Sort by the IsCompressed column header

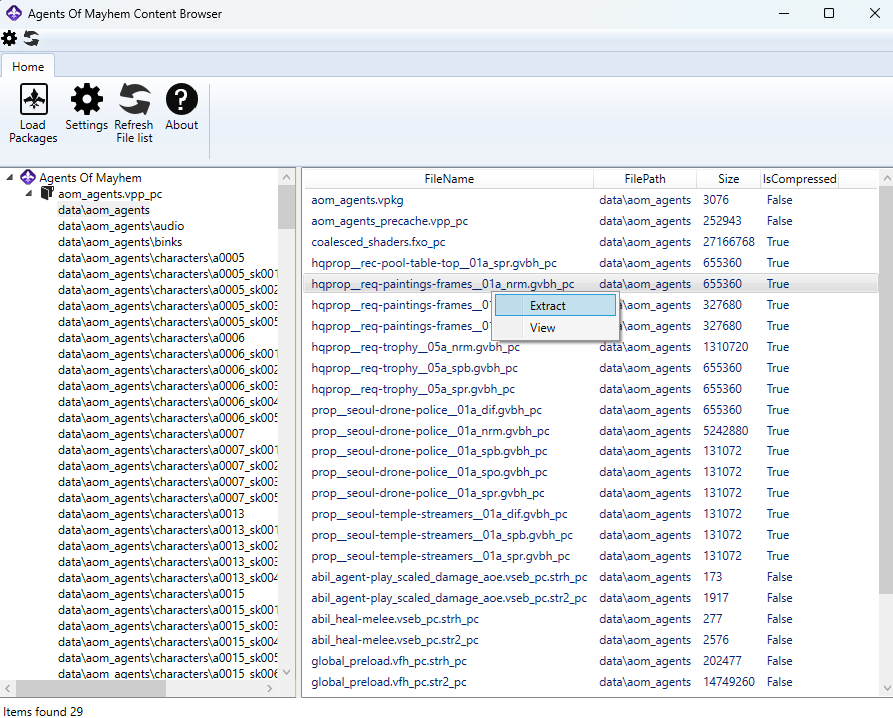tap(800, 179)
